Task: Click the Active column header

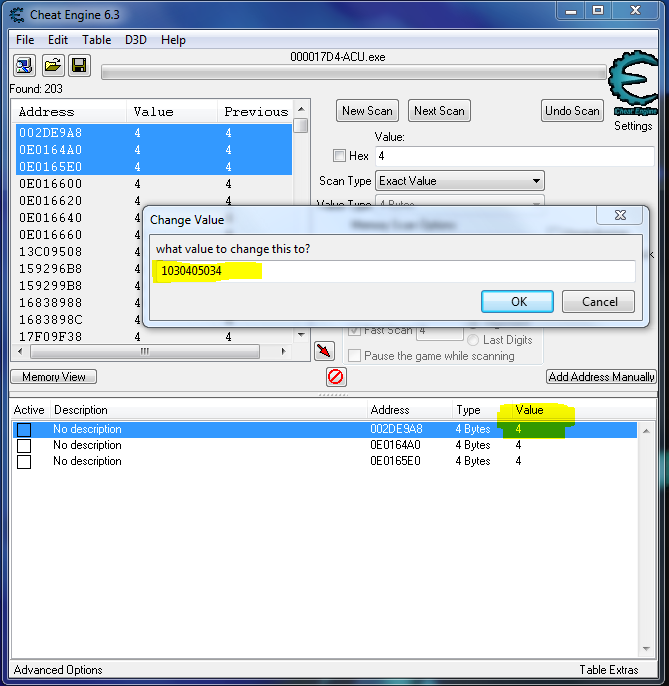Action: point(29,410)
